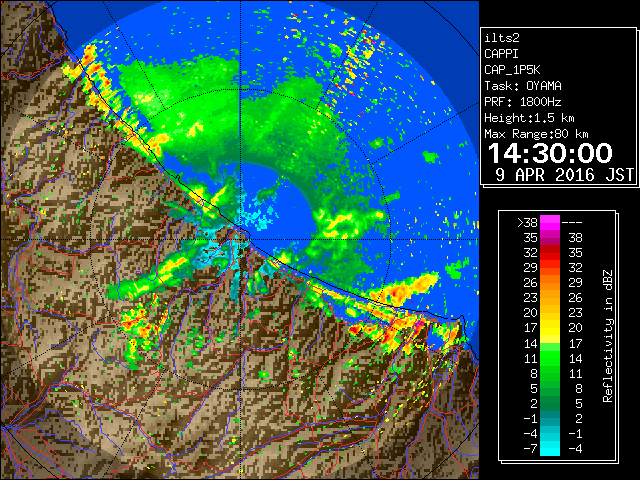Click the 14:30:00 timestamp

(550, 153)
